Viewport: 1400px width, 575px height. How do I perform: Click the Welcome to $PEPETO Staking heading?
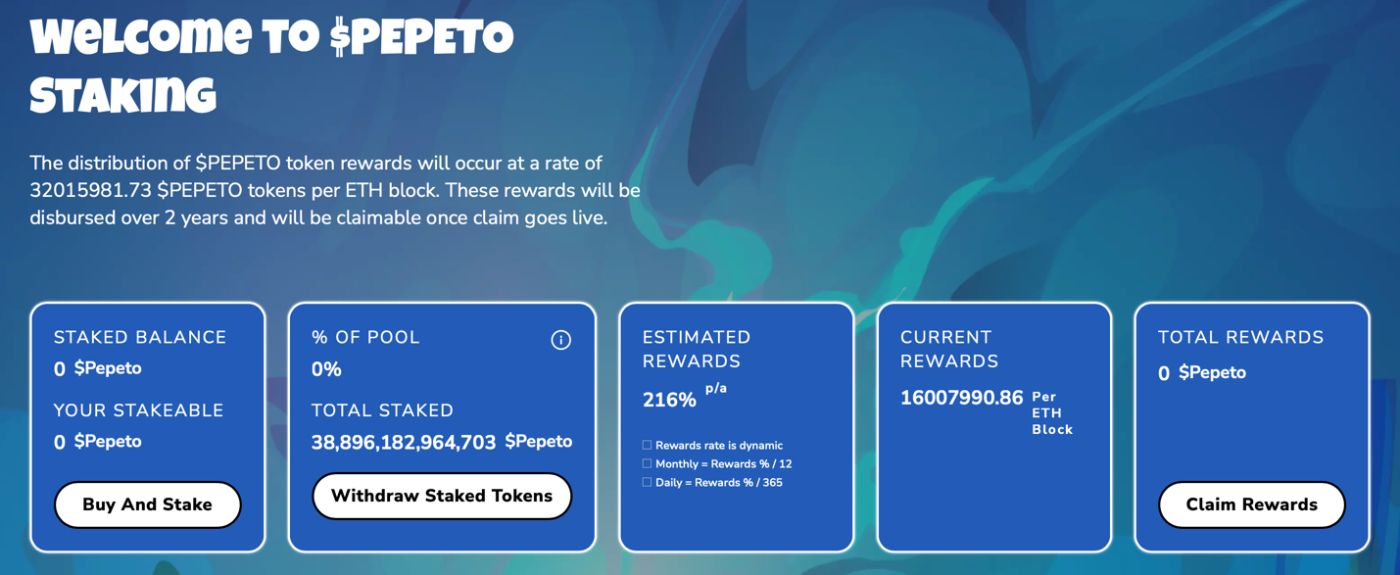point(271,67)
